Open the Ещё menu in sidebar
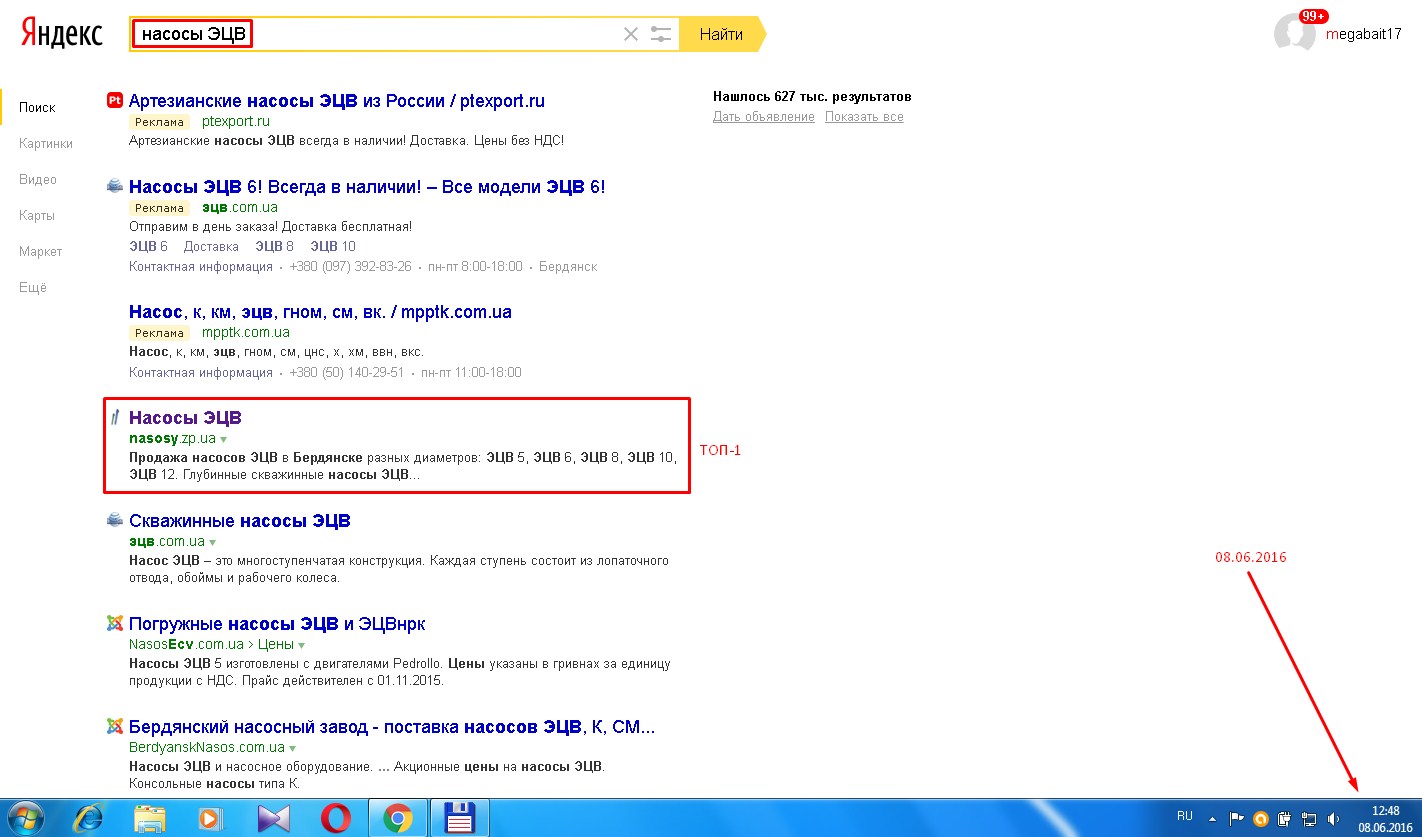This screenshot has width=1422, height=837. coord(33,287)
